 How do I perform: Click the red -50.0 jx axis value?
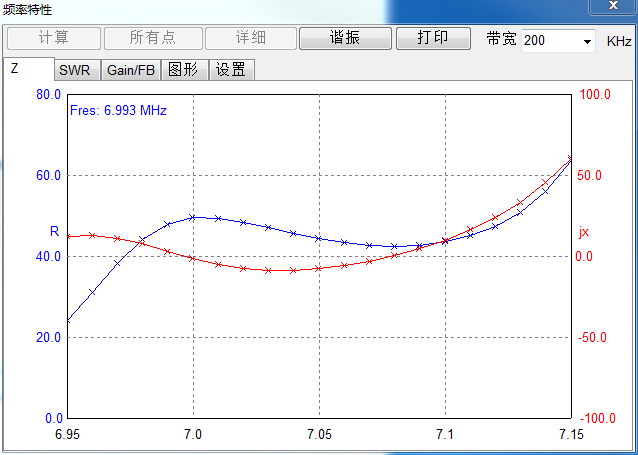592,337
